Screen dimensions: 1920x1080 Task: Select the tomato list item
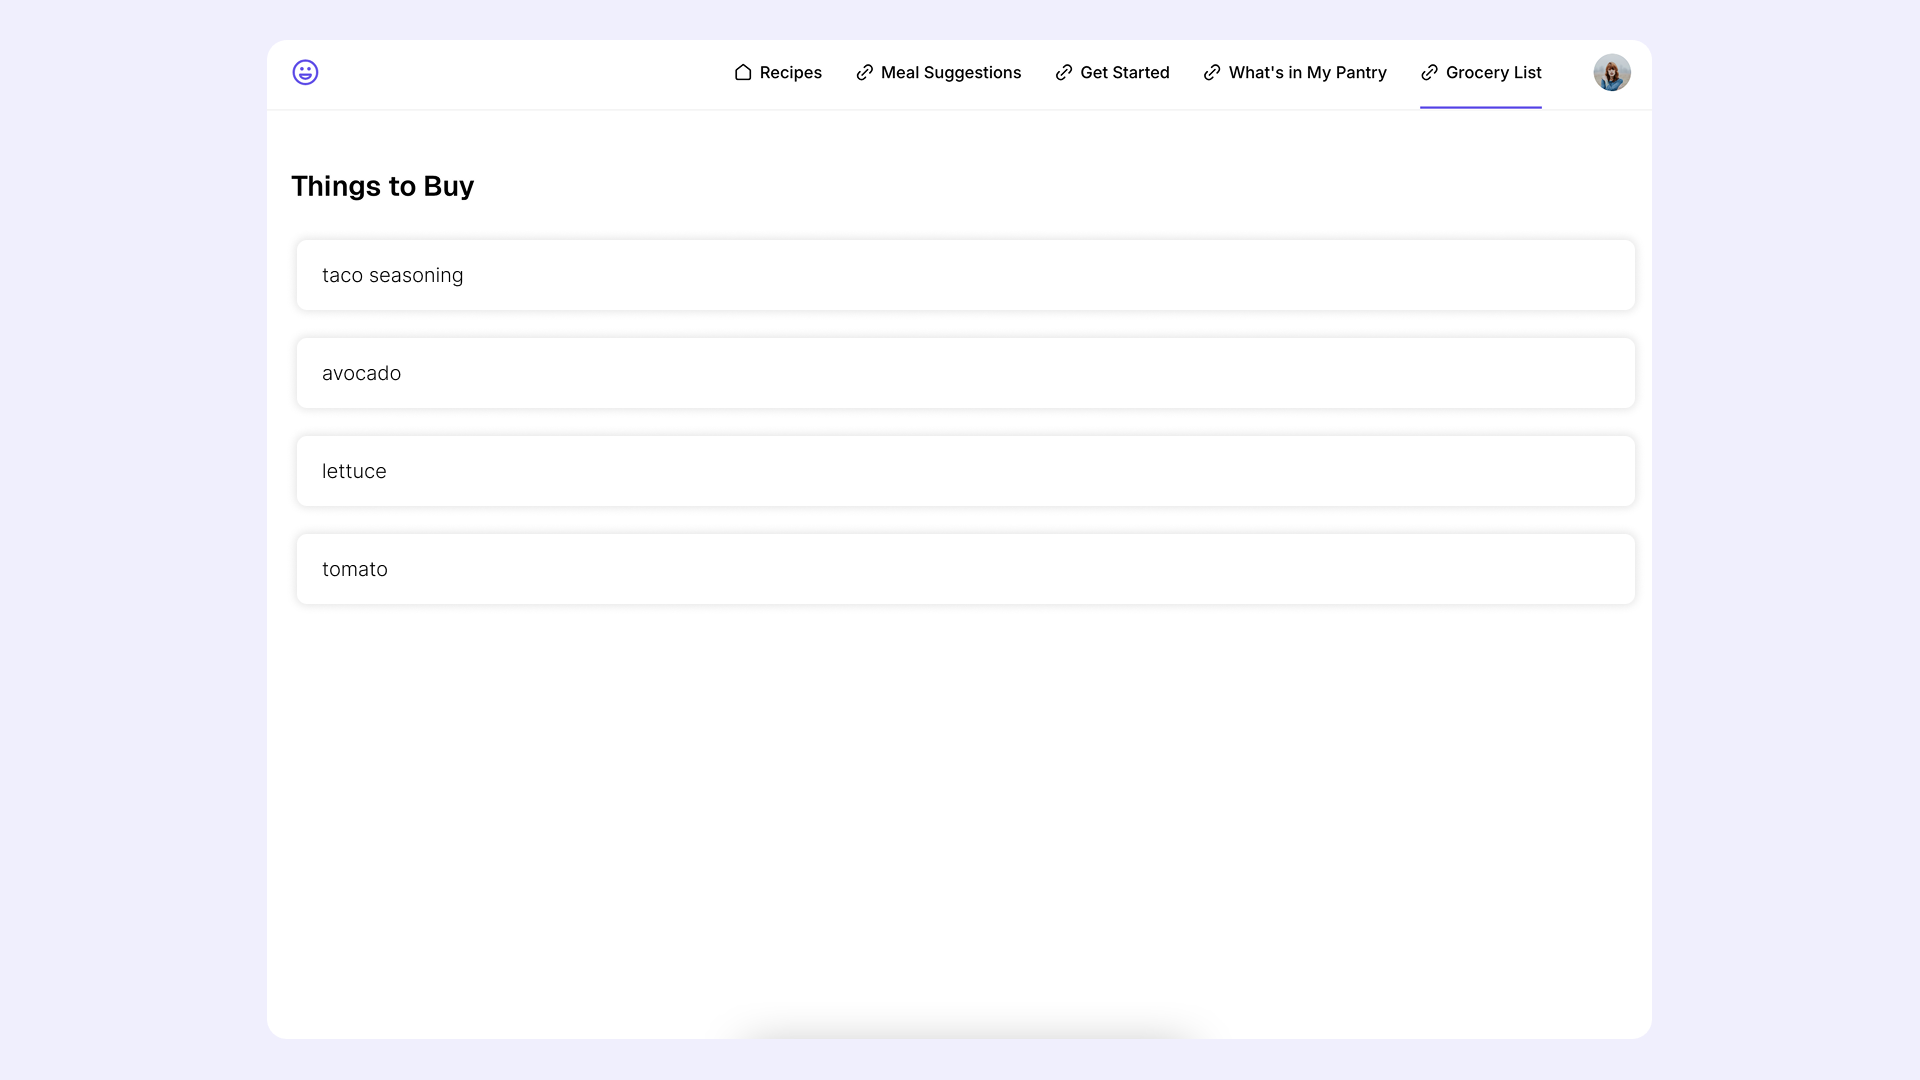(x=965, y=569)
